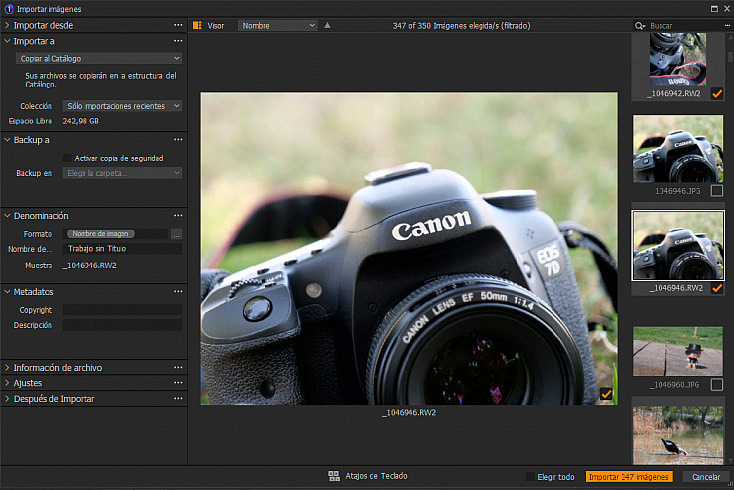
Task: Check the _1046960.JPG thumbnail checkbox
Action: pos(717,385)
